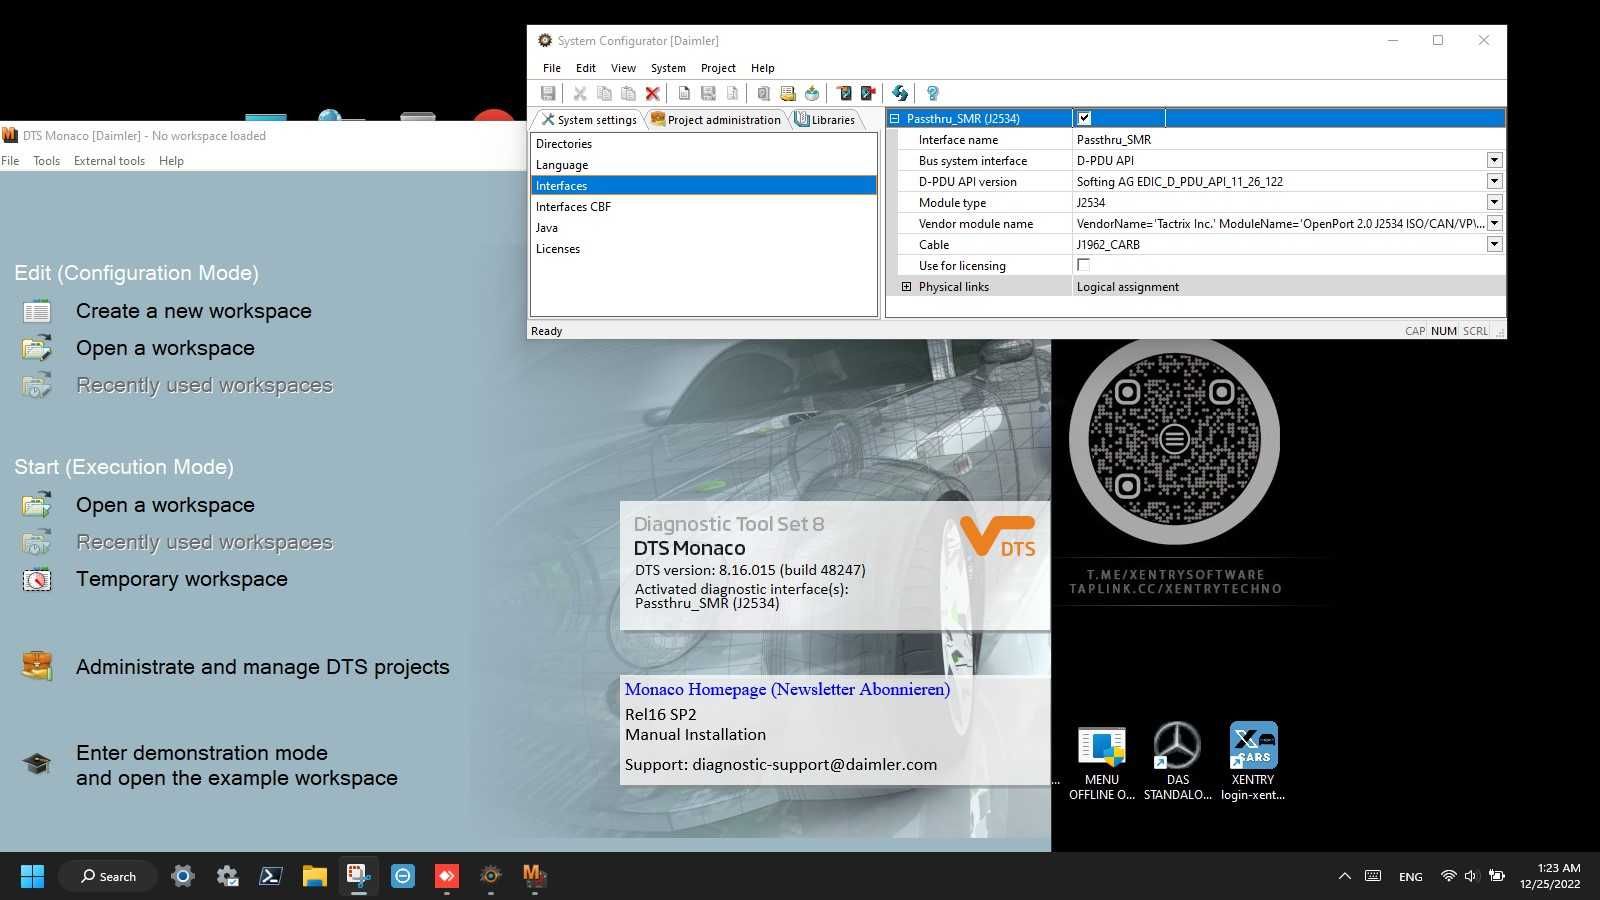The width and height of the screenshot is (1600, 900).
Task: Click 'Enter demonstration mode' option
Action: coord(237,765)
